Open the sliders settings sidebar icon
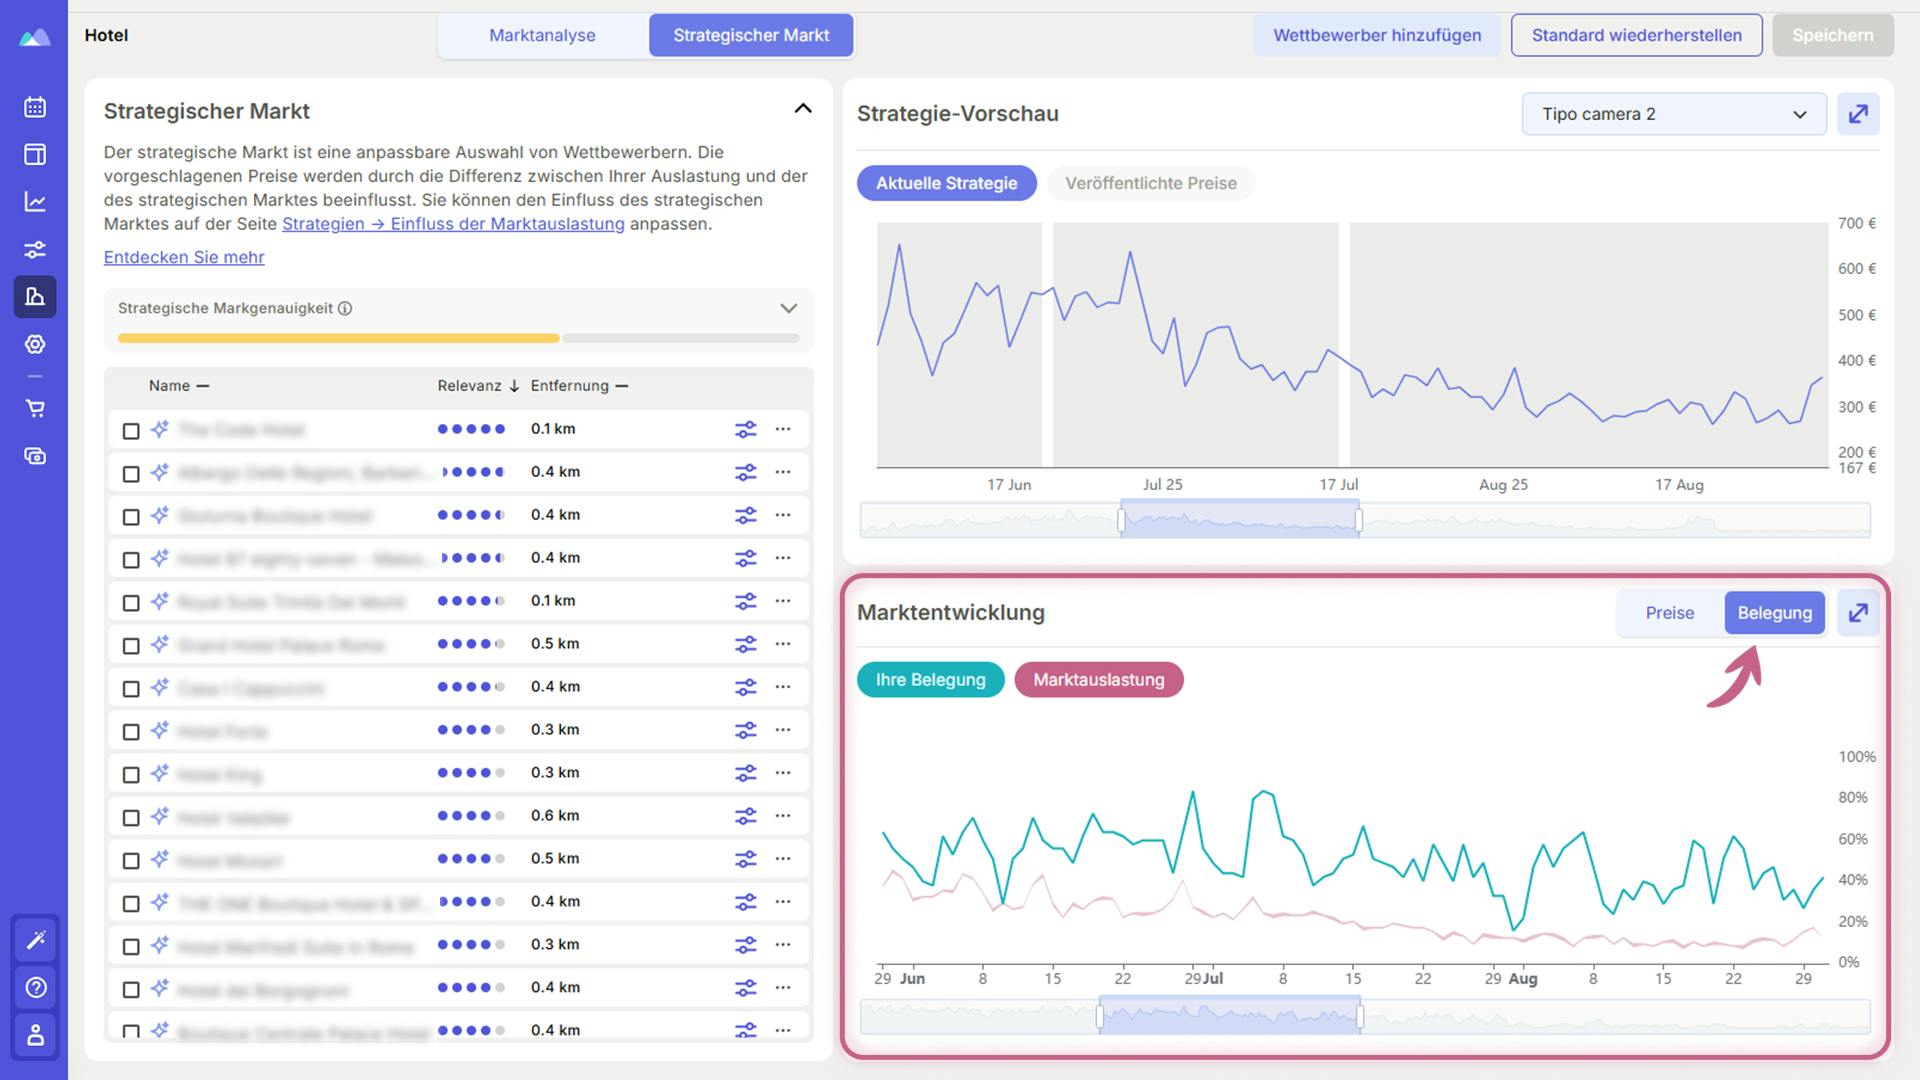 [x=35, y=249]
